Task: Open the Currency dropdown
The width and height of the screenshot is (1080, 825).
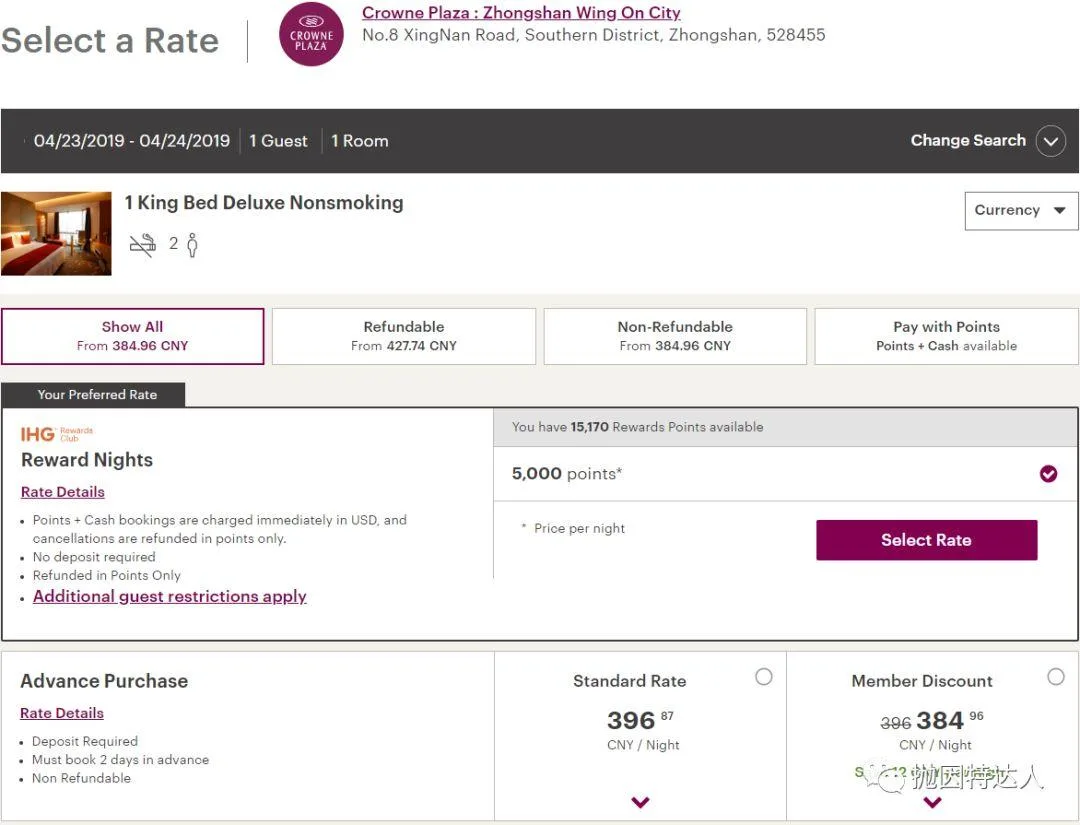Action: 1020,210
